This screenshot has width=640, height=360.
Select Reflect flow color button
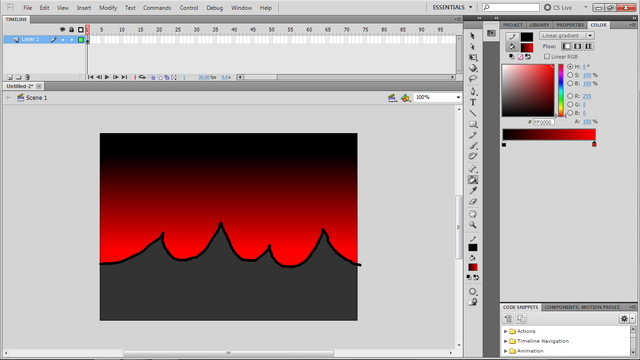[x=578, y=47]
